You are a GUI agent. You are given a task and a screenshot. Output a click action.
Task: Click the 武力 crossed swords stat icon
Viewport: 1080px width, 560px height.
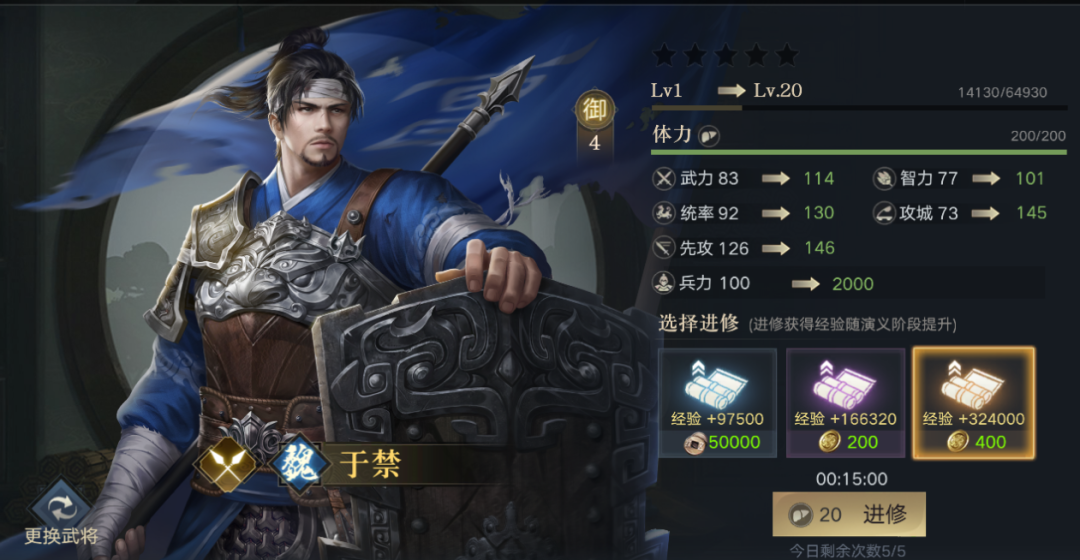pyautogui.click(x=664, y=179)
